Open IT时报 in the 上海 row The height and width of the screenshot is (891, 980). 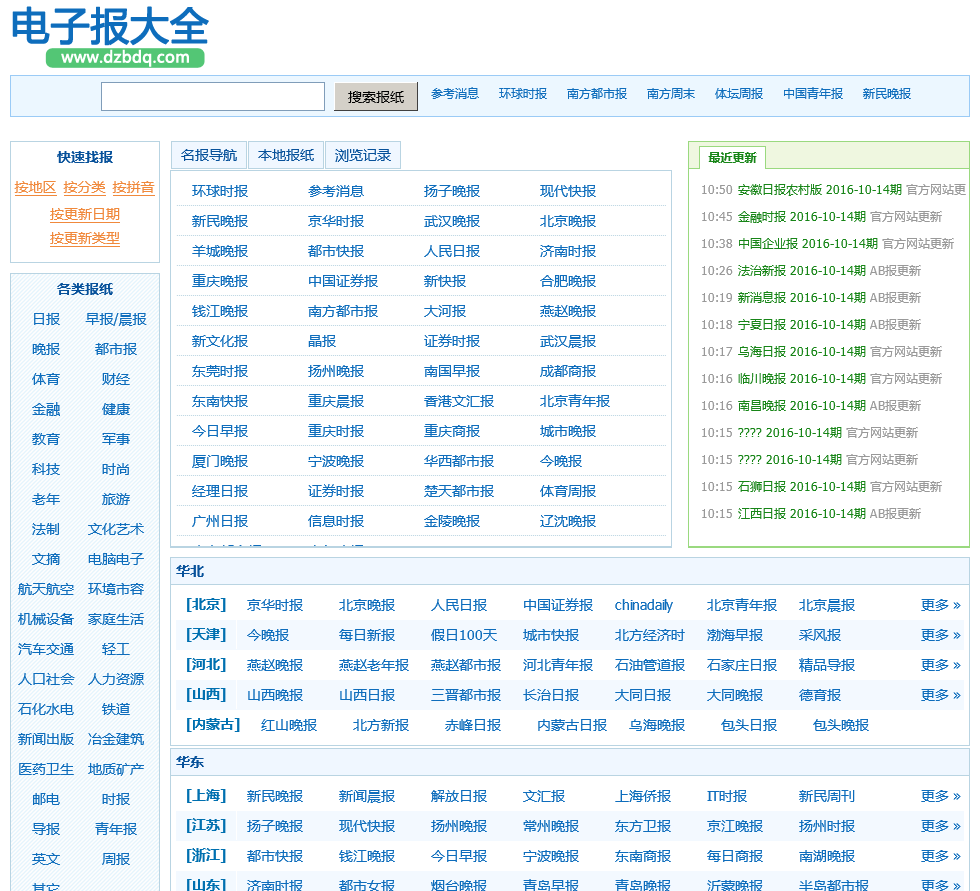(727, 796)
